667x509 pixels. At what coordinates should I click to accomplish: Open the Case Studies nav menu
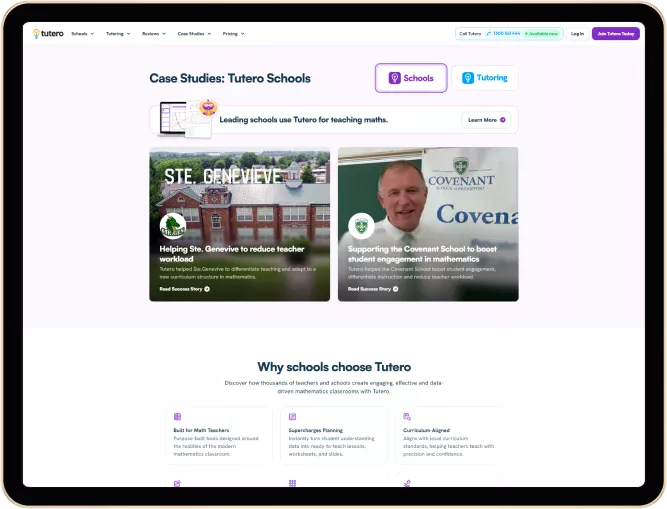click(x=193, y=33)
